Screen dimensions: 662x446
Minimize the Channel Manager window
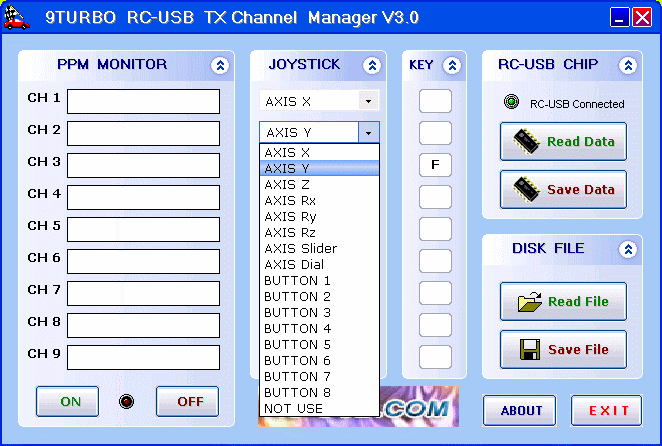coord(619,18)
